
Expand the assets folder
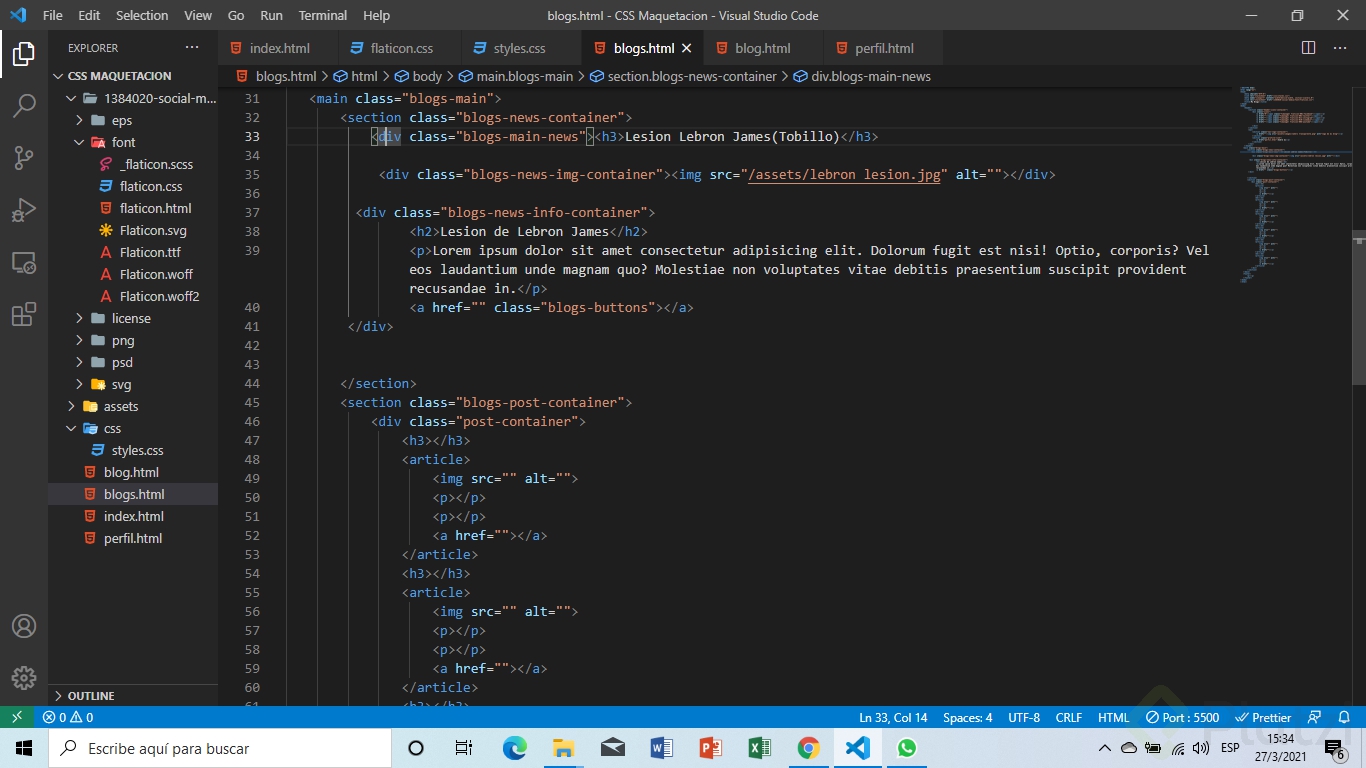120,406
